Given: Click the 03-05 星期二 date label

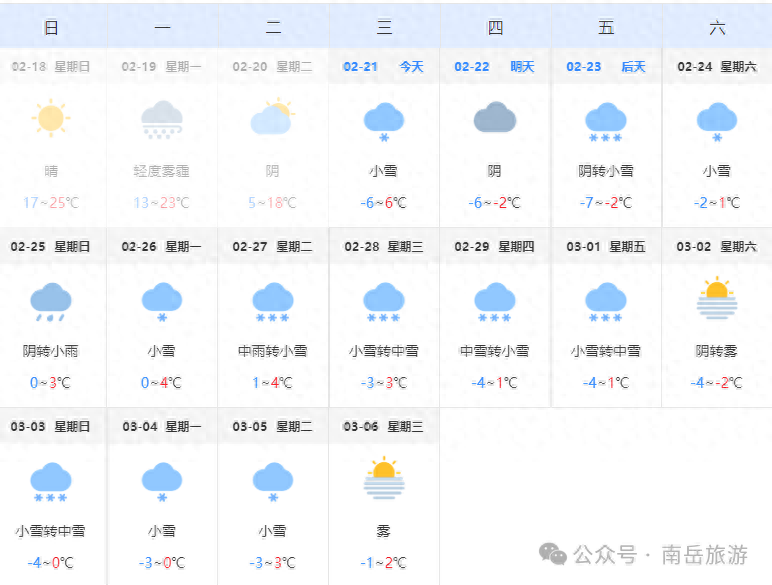Looking at the screenshot, I should click(273, 426).
